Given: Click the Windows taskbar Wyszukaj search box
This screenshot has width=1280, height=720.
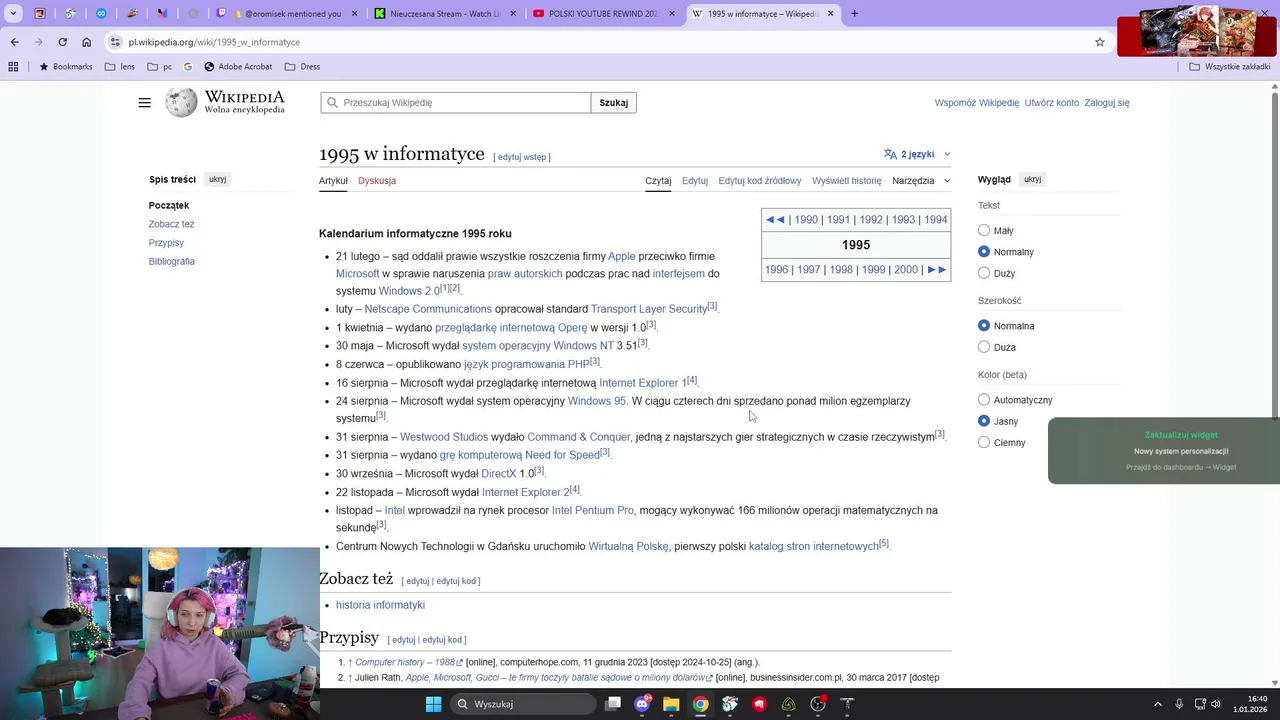Looking at the screenshot, I should (521, 704).
